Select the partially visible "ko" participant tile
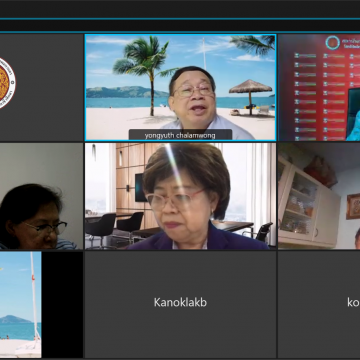Viewport: 360px width, 360px height. coord(319,304)
